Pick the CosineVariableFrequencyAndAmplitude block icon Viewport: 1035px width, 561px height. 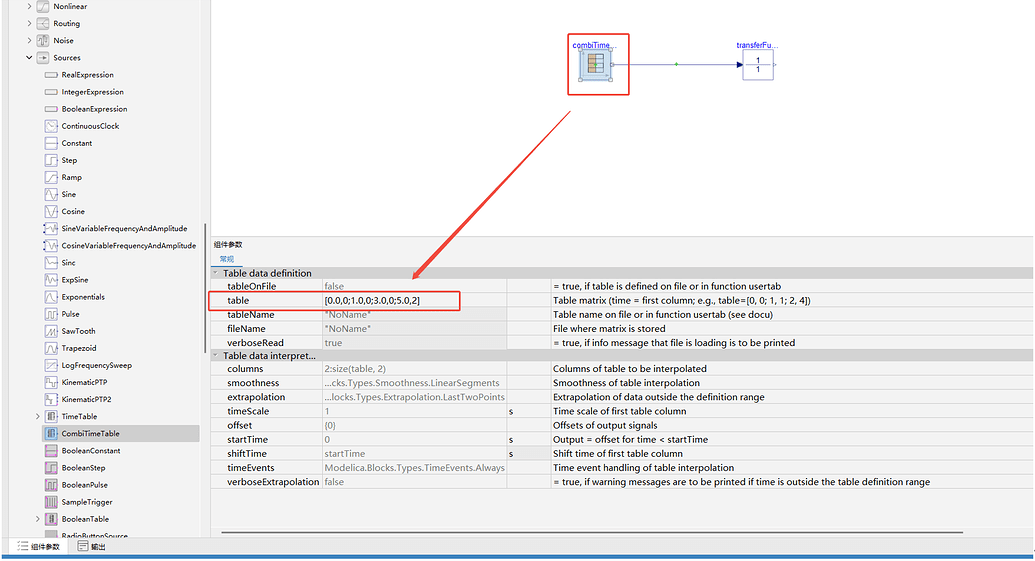point(51,246)
